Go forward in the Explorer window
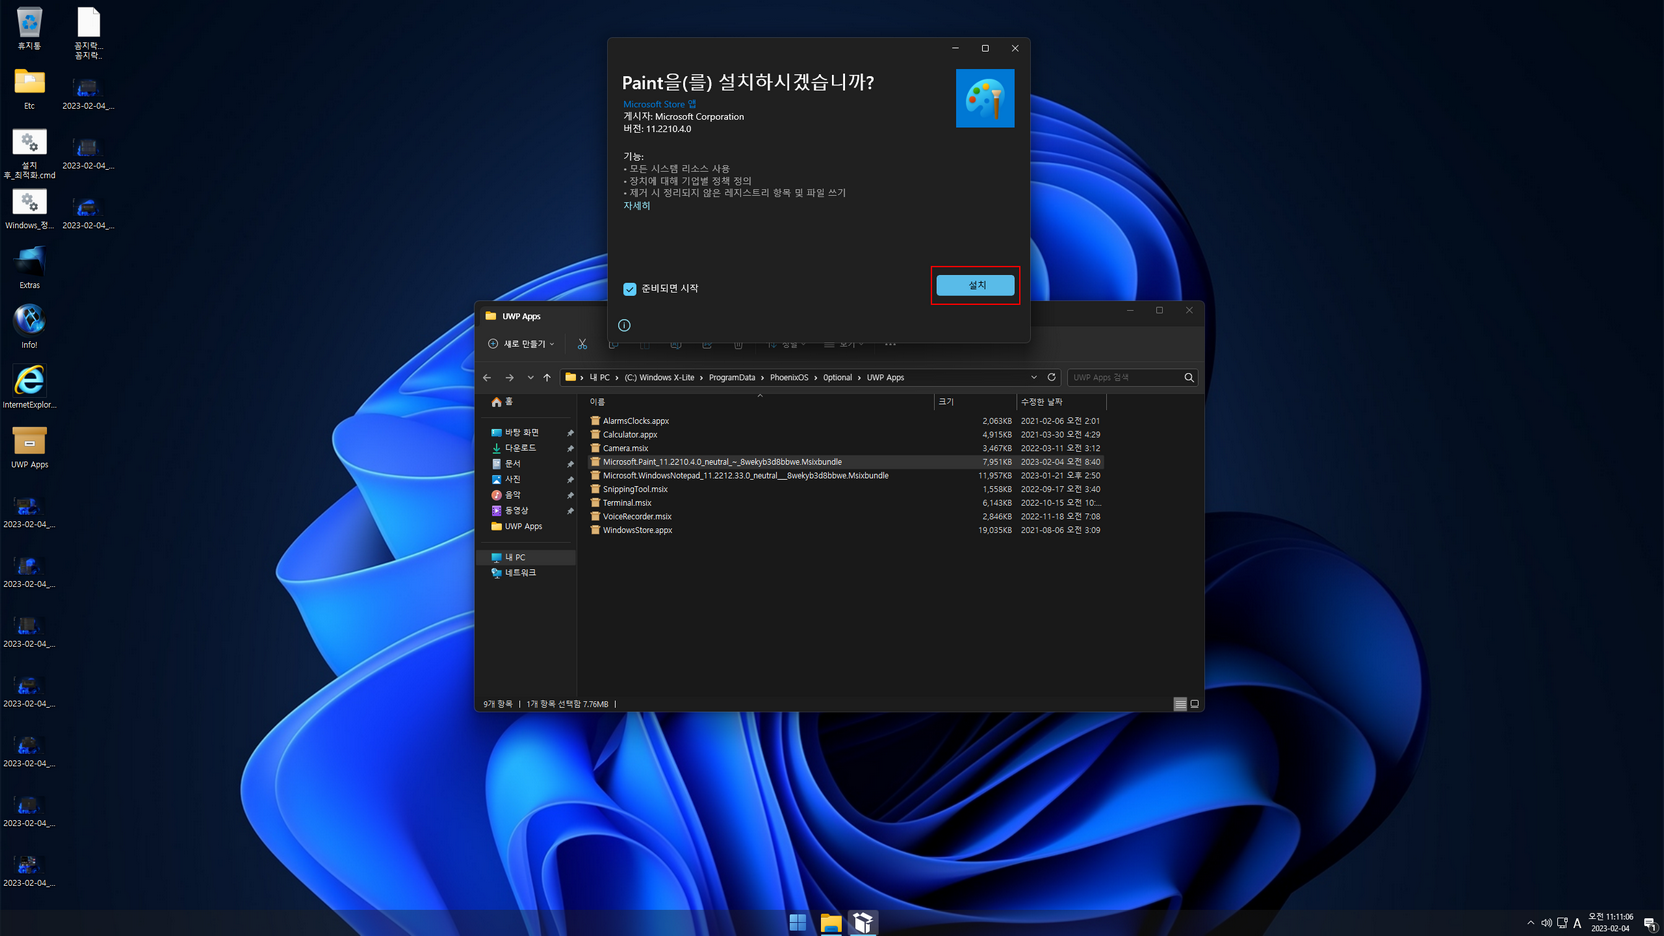 click(x=509, y=378)
